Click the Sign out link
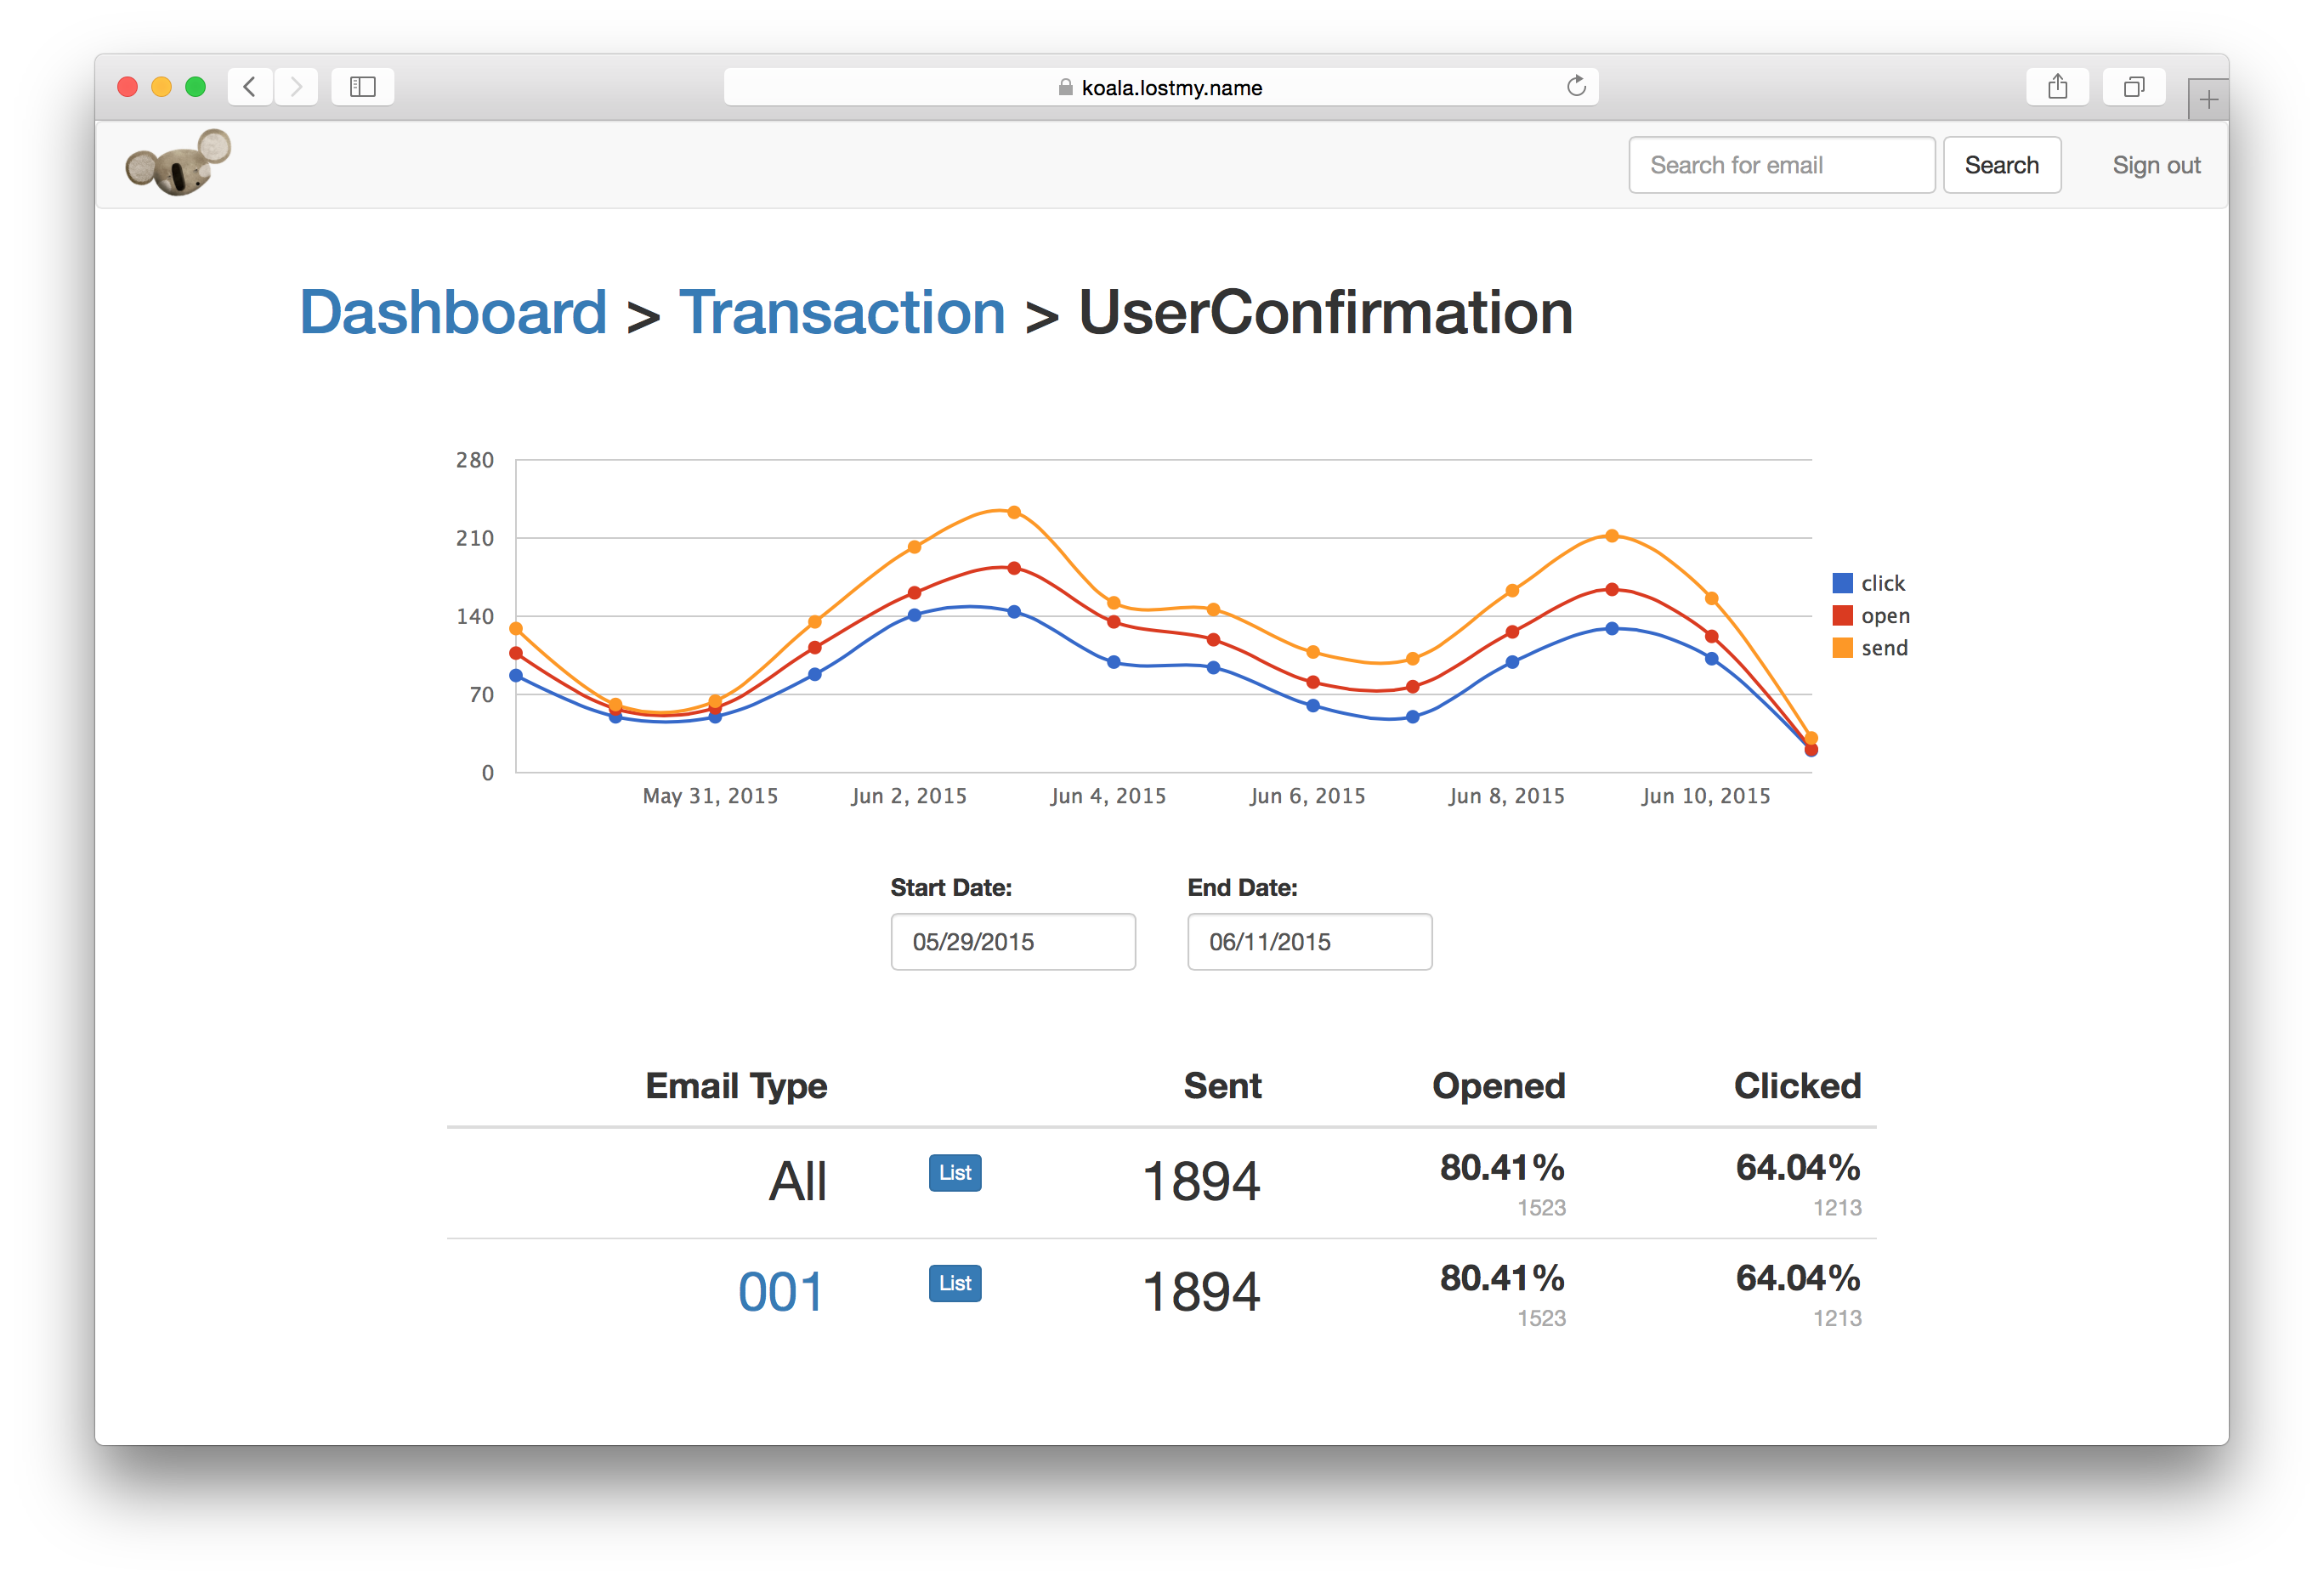This screenshot has width=2324, height=1581. tap(2156, 165)
